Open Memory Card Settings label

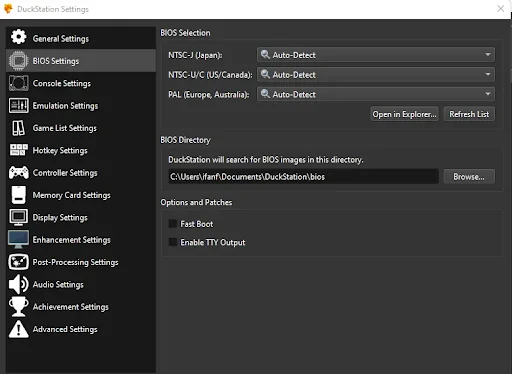pos(71,195)
